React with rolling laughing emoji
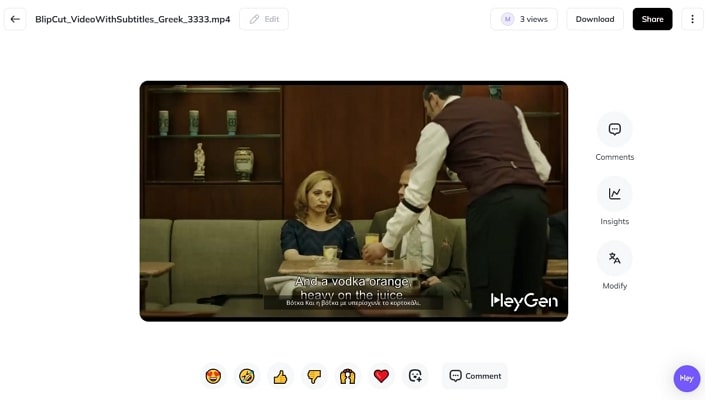This screenshot has height=400, width=705. (x=247, y=376)
